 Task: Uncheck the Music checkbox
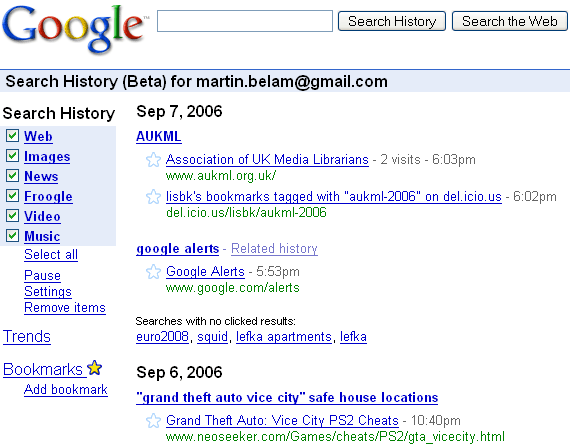coord(12,236)
